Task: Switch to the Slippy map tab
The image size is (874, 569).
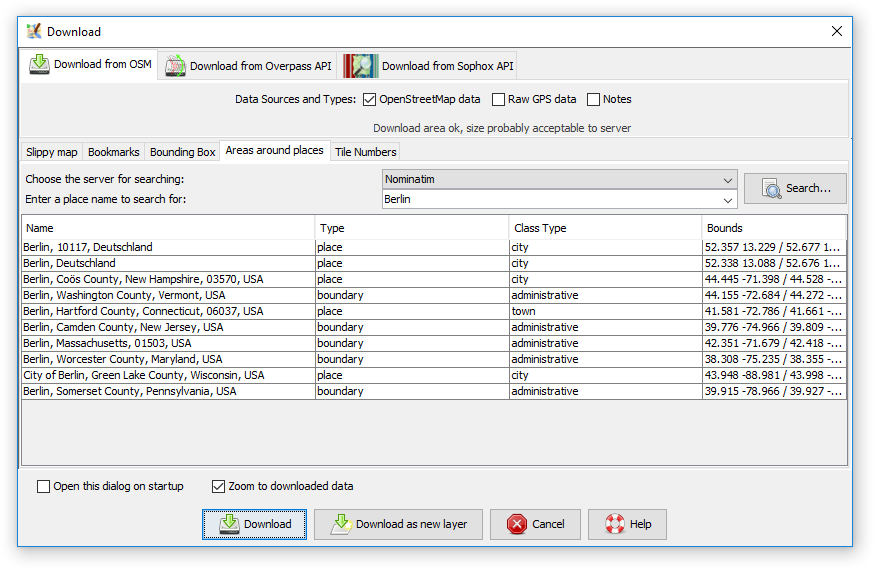Action: (51, 152)
